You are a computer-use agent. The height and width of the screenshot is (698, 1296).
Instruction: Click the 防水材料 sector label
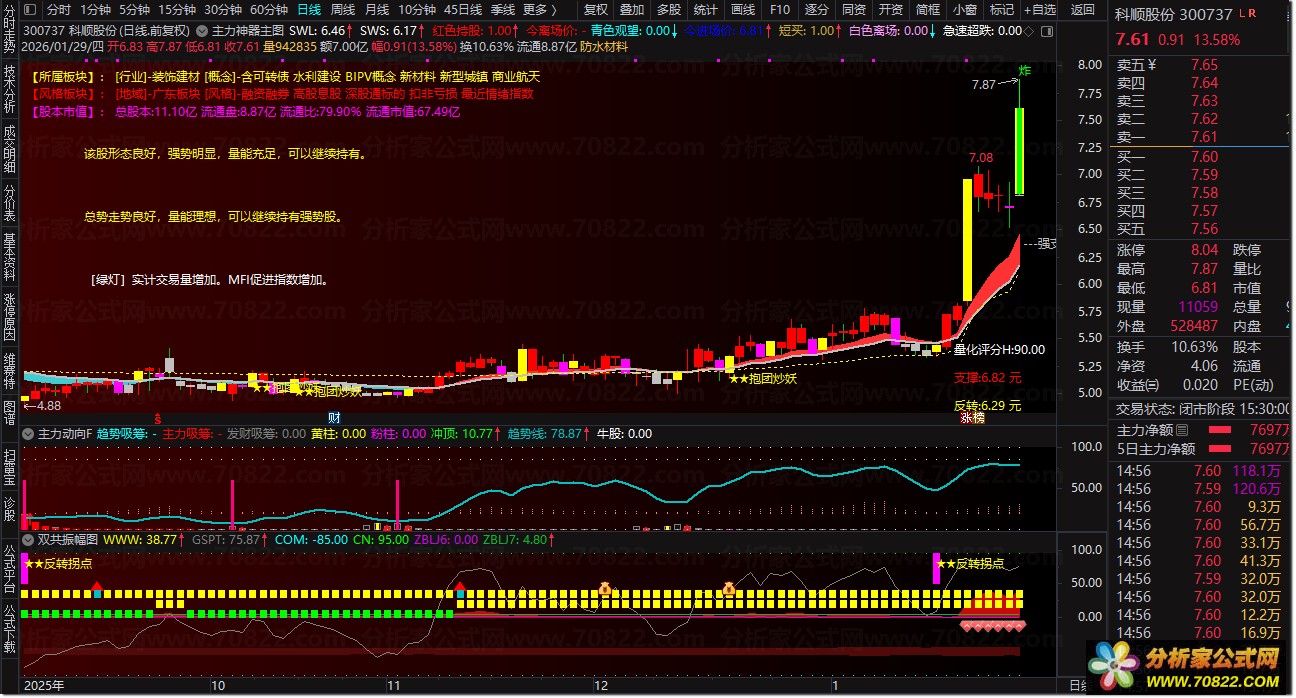(x=605, y=46)
